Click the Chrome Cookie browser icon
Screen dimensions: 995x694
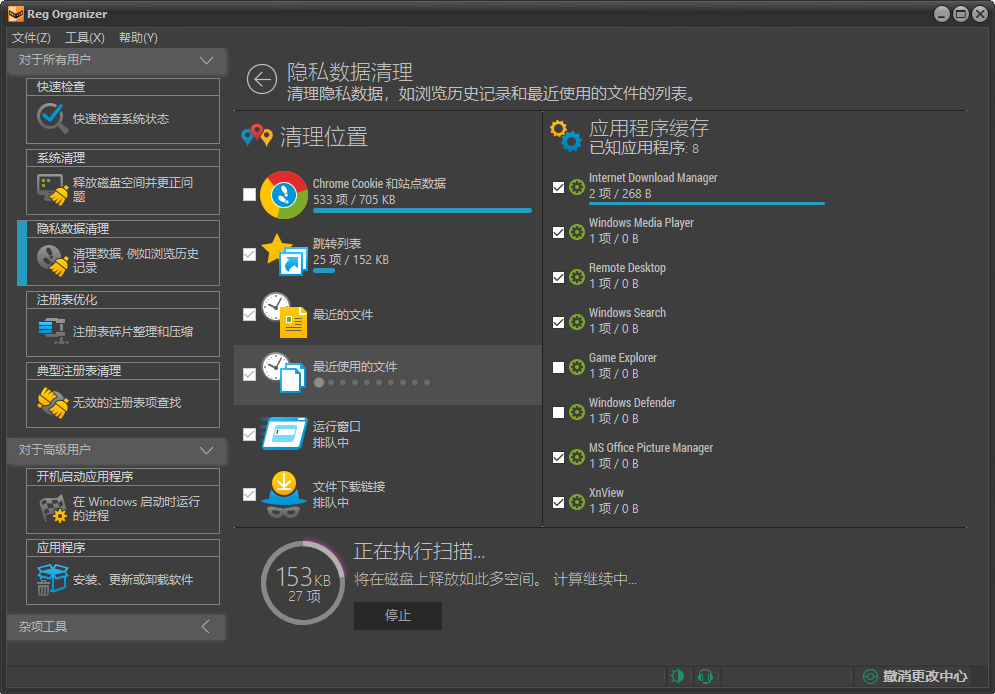coord(284,195)
